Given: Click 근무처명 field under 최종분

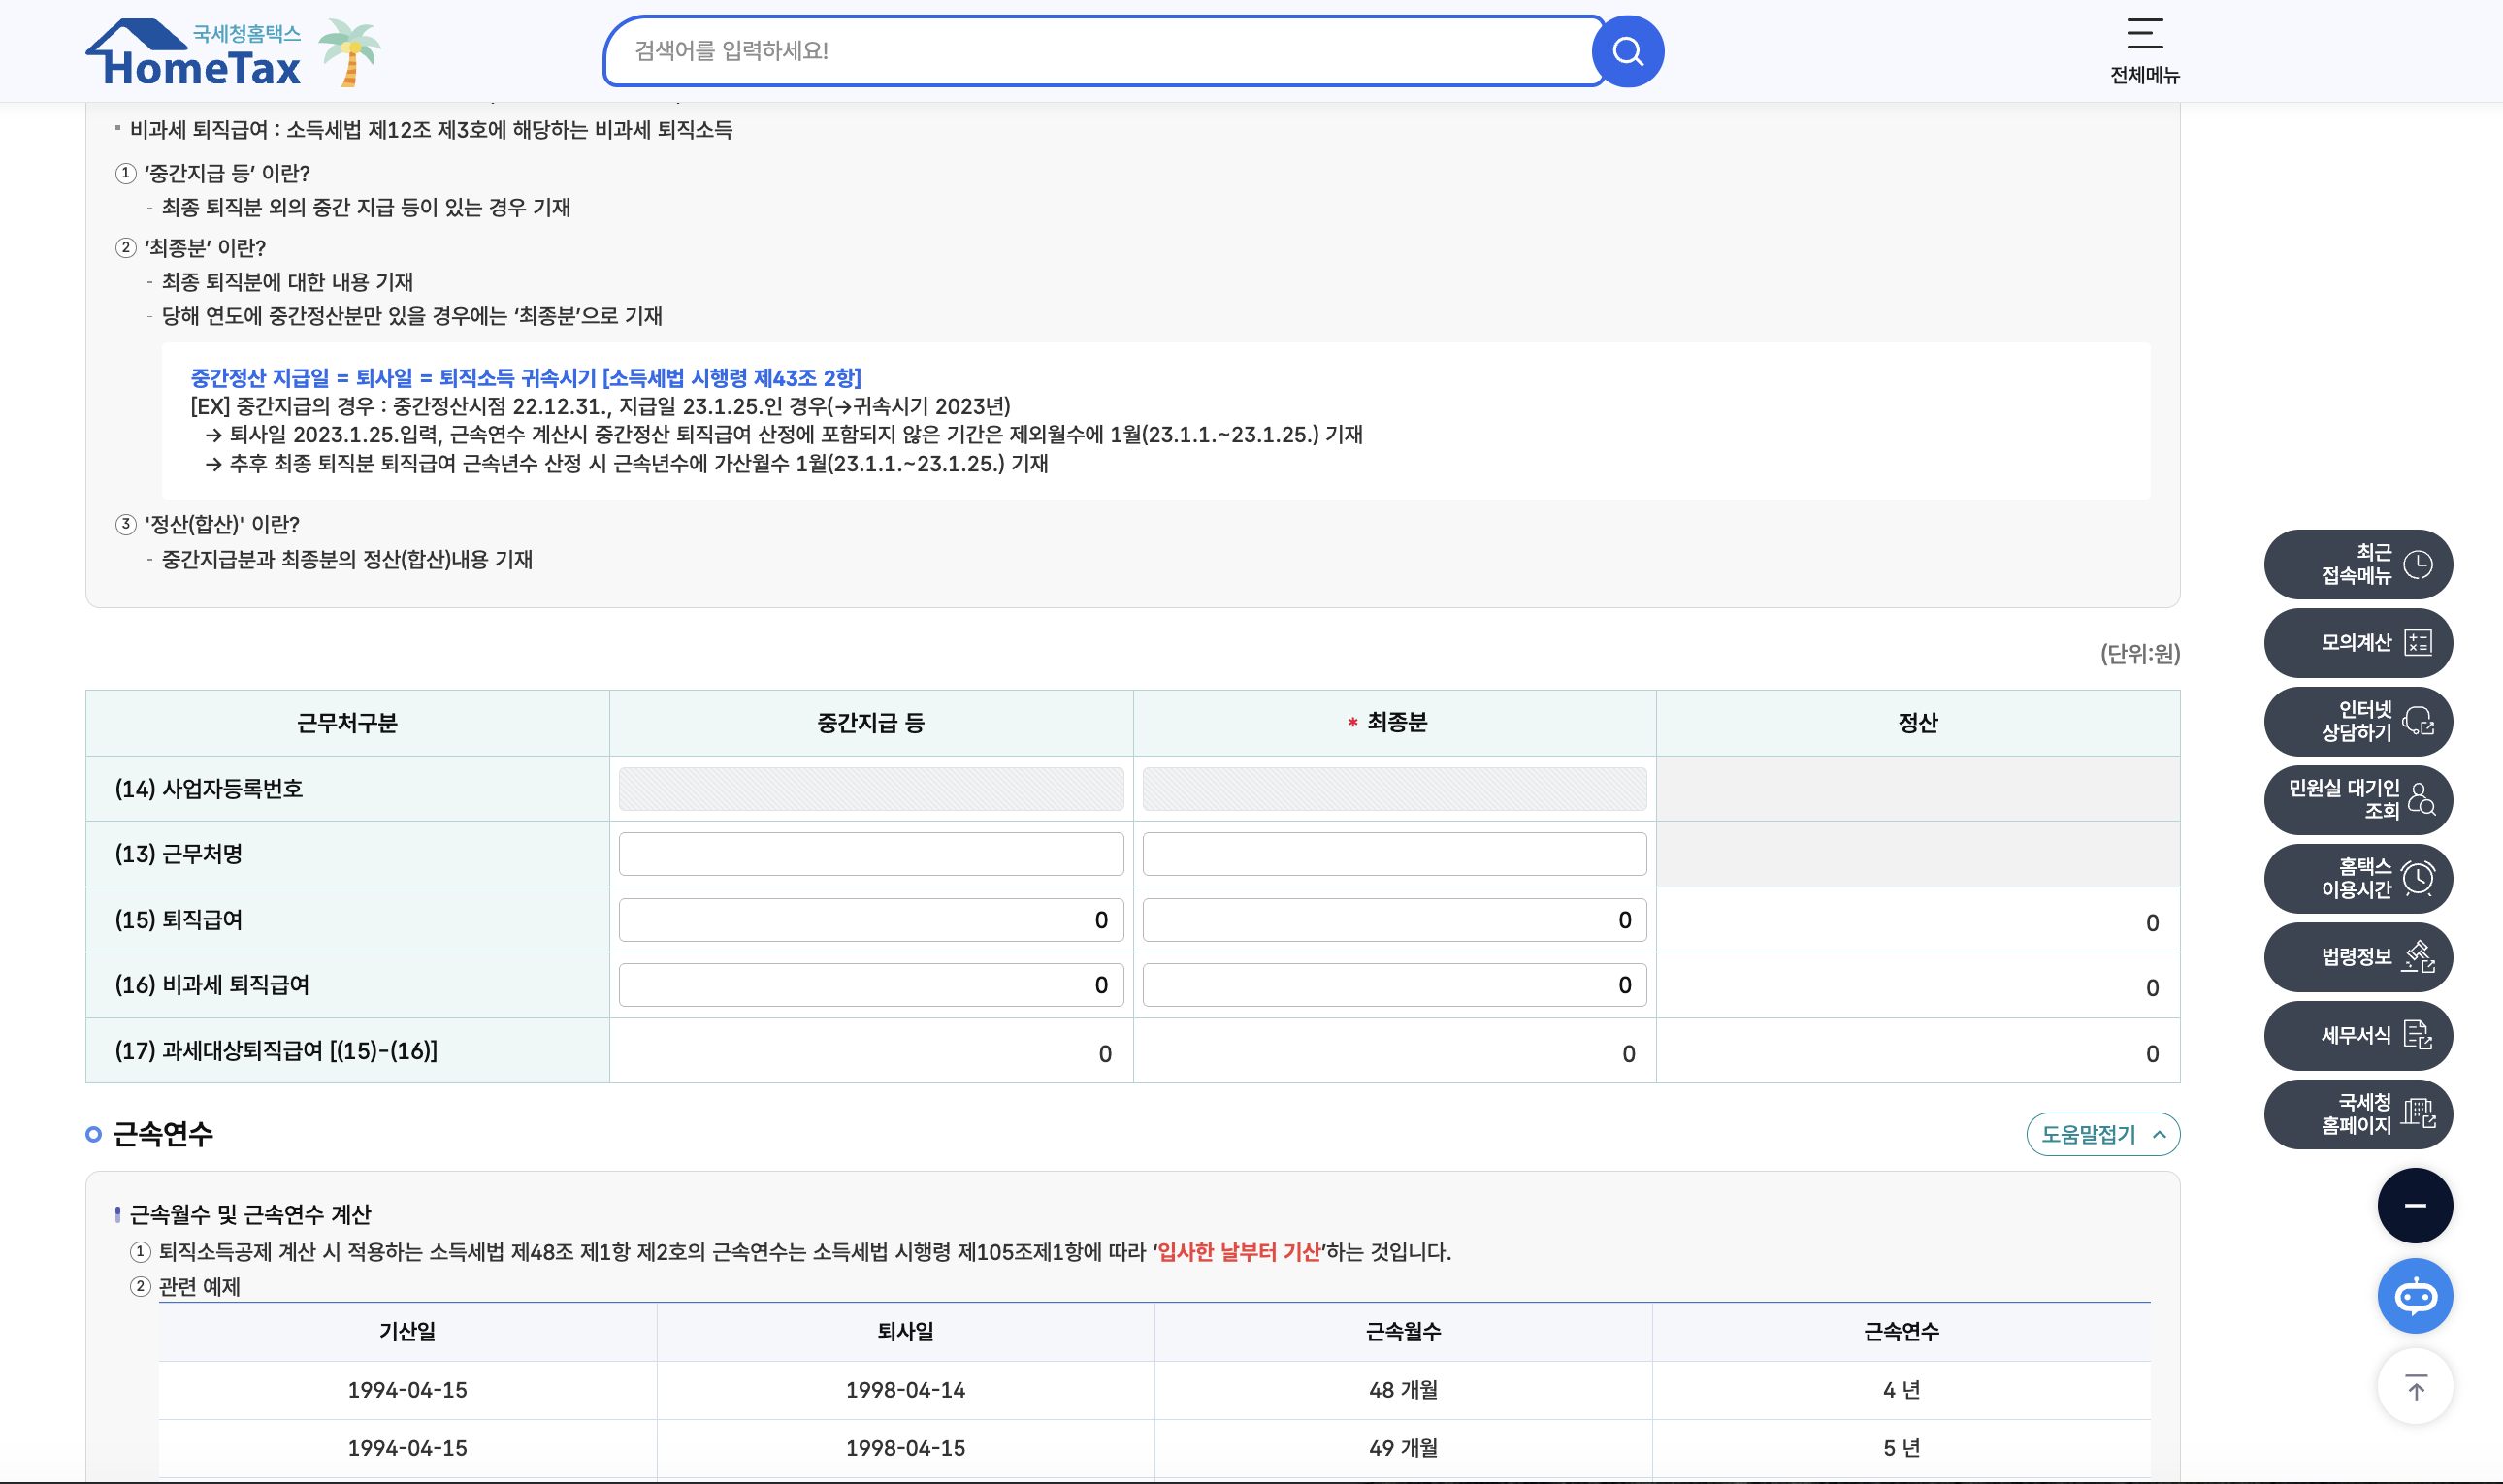Looking at the screenshot, I should tap(1394, 854).
